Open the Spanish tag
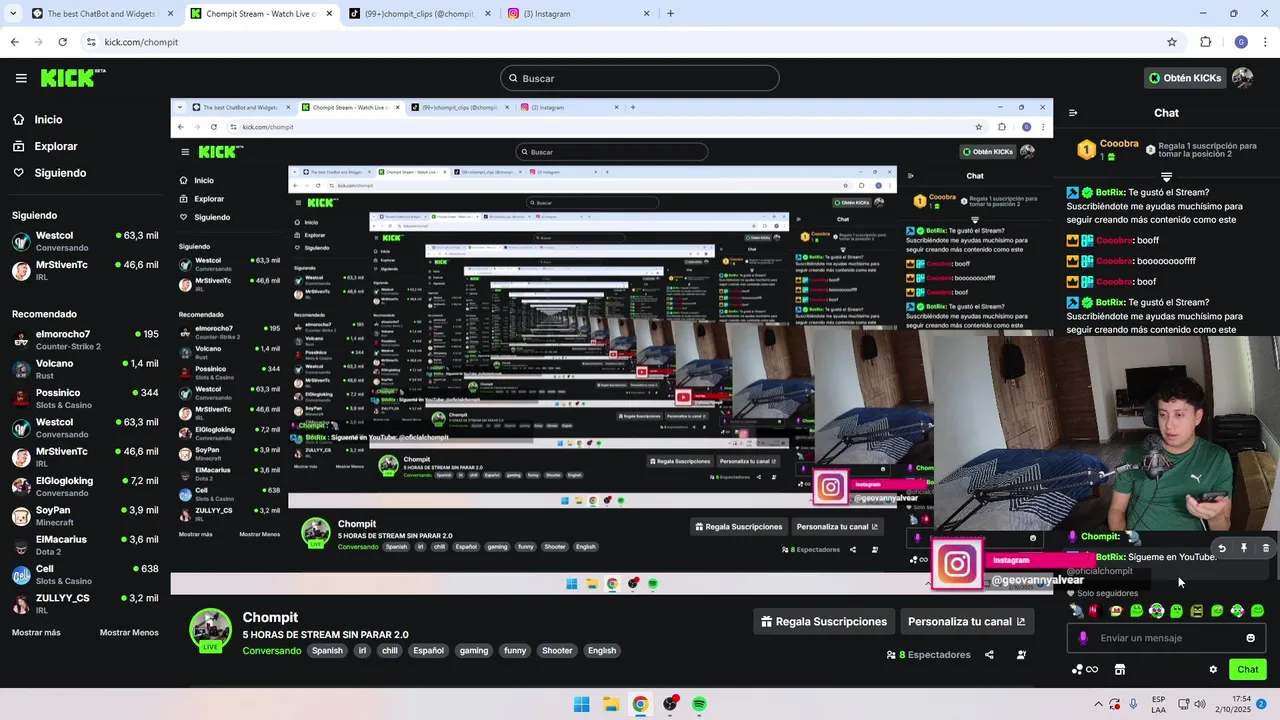 (x=327, y=651)
